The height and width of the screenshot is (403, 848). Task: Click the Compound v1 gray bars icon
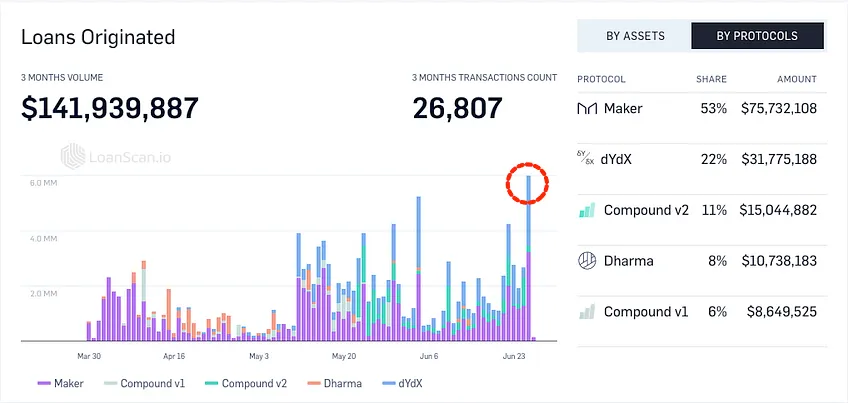(x=587, y=312)
